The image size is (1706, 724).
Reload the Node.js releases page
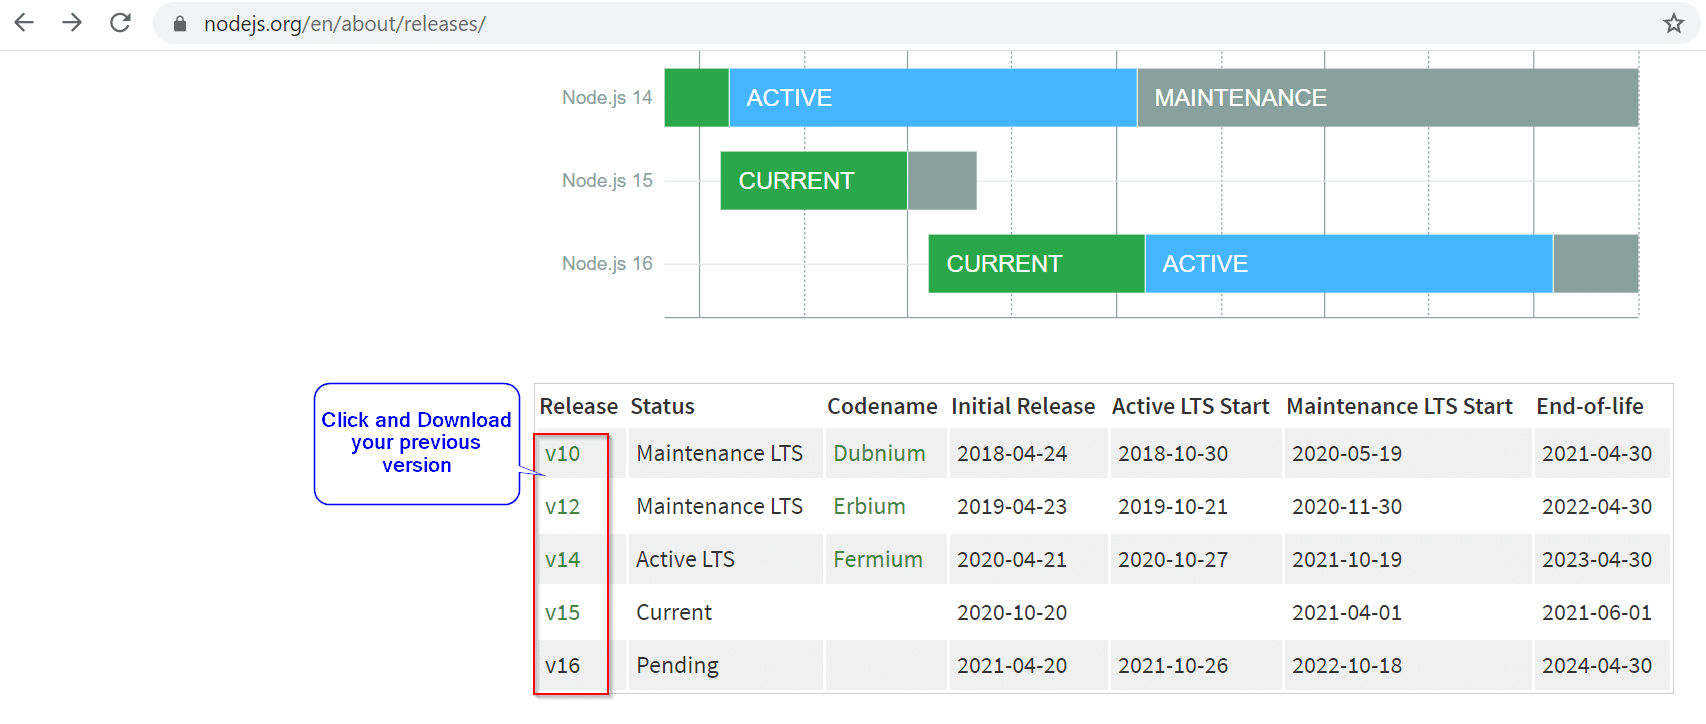[x=120, y=23]
